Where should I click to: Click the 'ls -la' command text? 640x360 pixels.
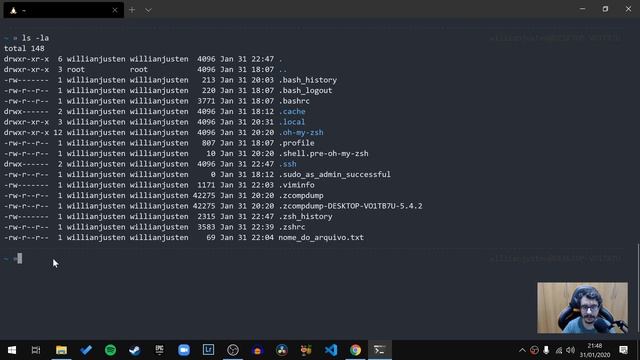pos(36,38)
